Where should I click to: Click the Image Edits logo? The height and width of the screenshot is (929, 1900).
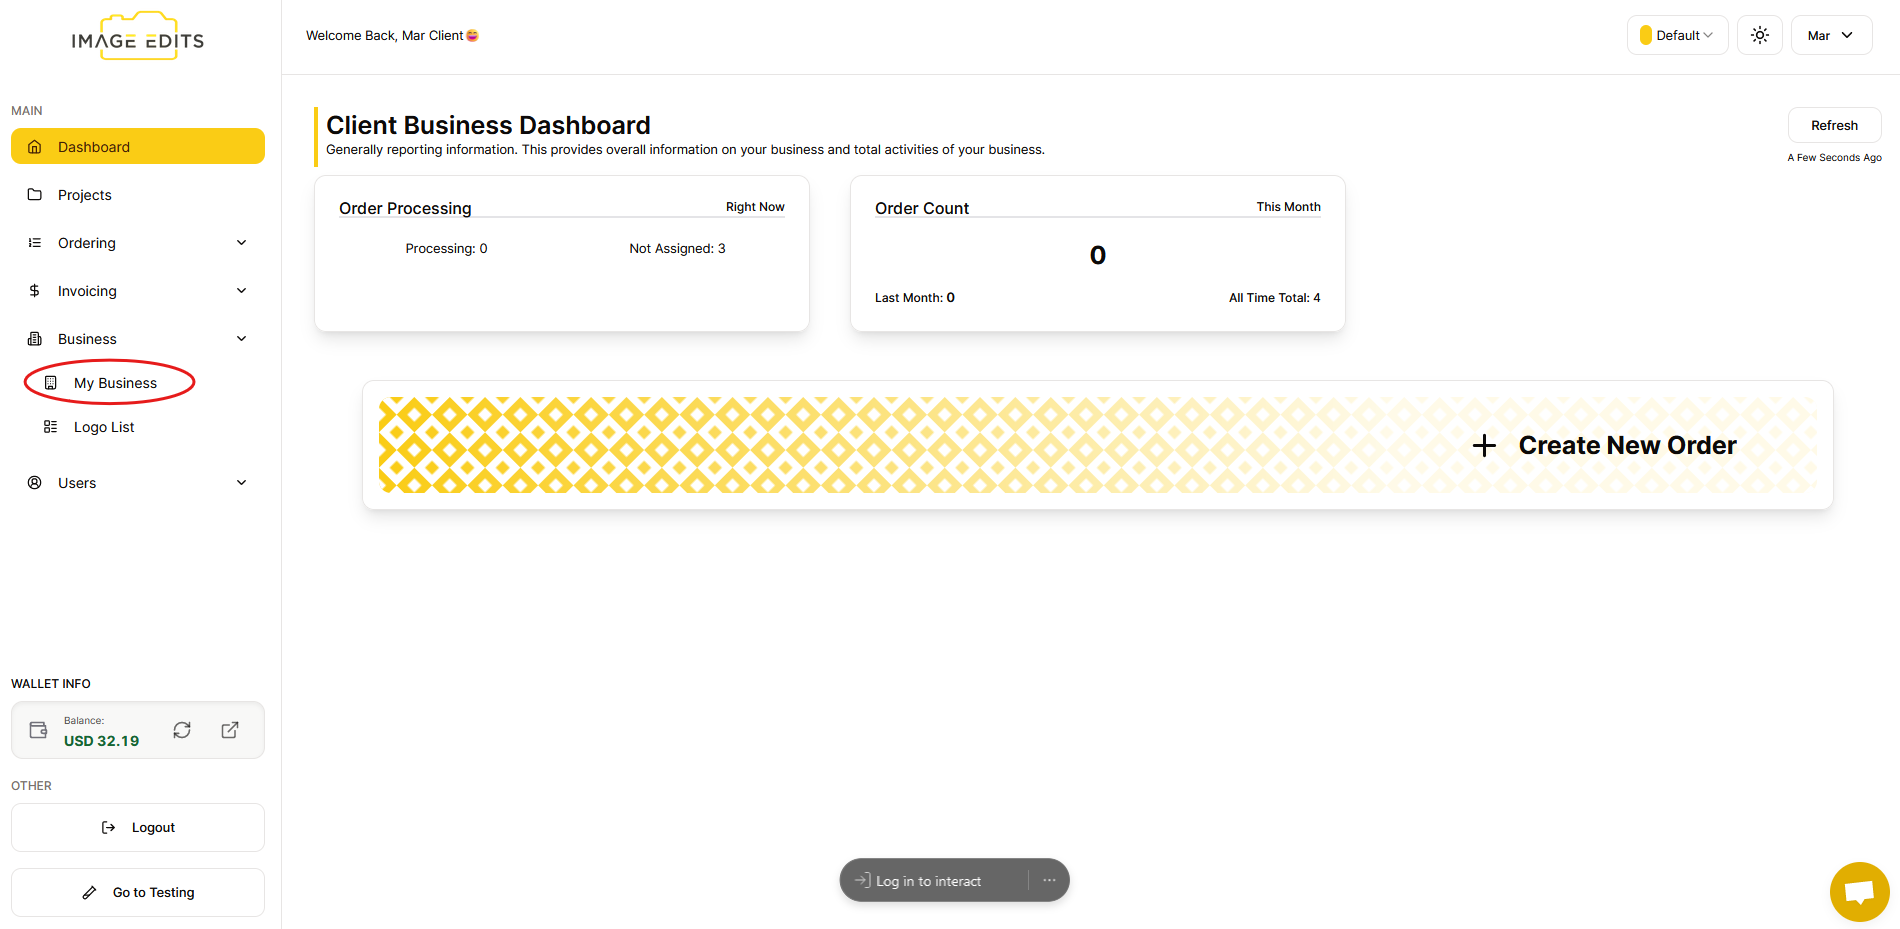click(x=138, y=37)
